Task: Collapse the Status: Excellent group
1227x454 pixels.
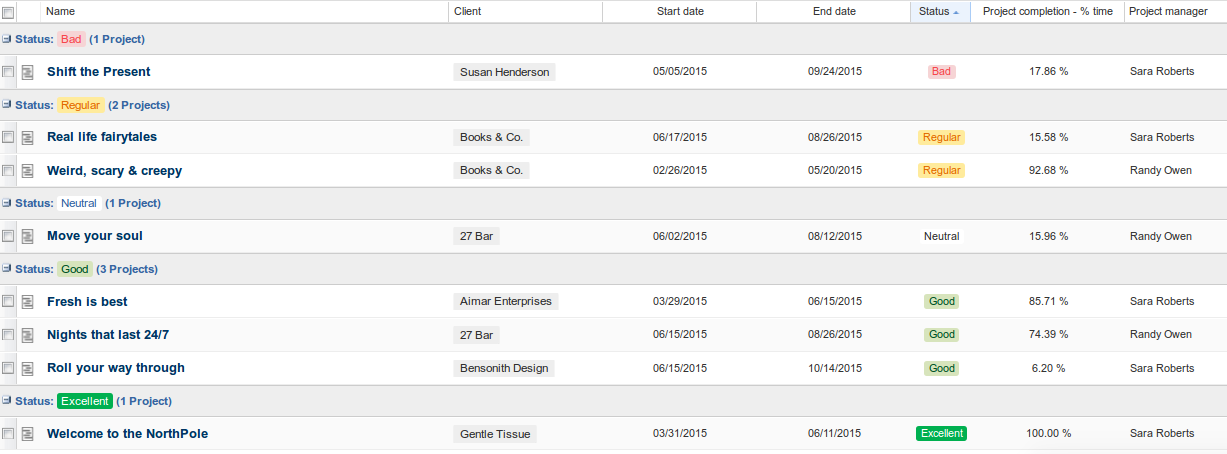Action: tap(7, 401)
